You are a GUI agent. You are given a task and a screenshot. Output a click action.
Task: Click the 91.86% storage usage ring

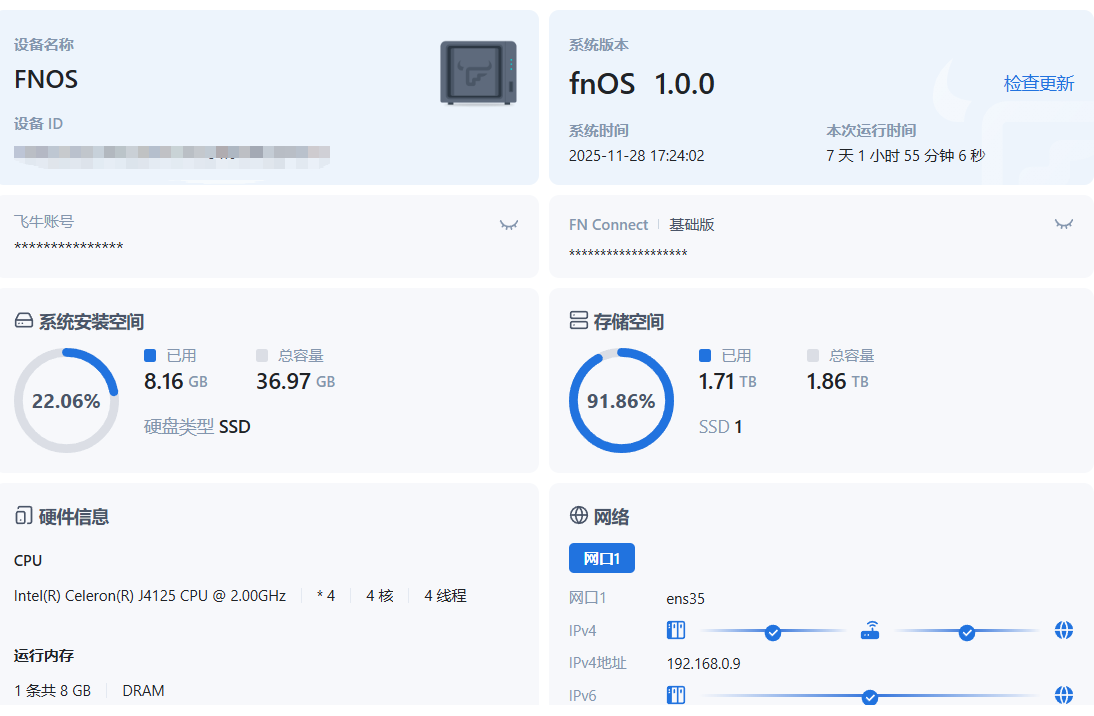point(621,401)
